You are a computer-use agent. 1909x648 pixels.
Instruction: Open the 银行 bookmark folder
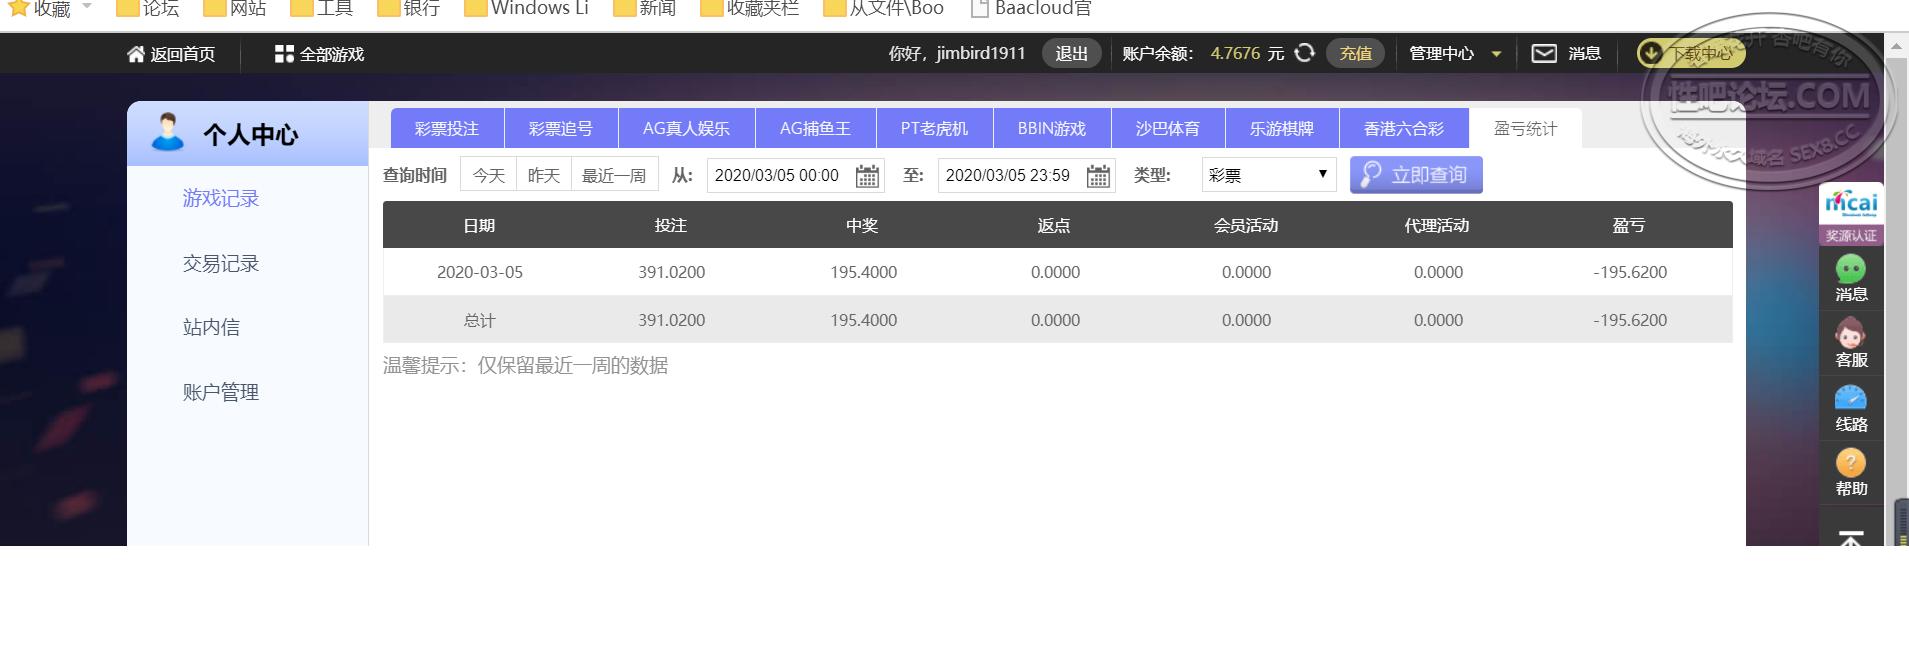[409, 8]
